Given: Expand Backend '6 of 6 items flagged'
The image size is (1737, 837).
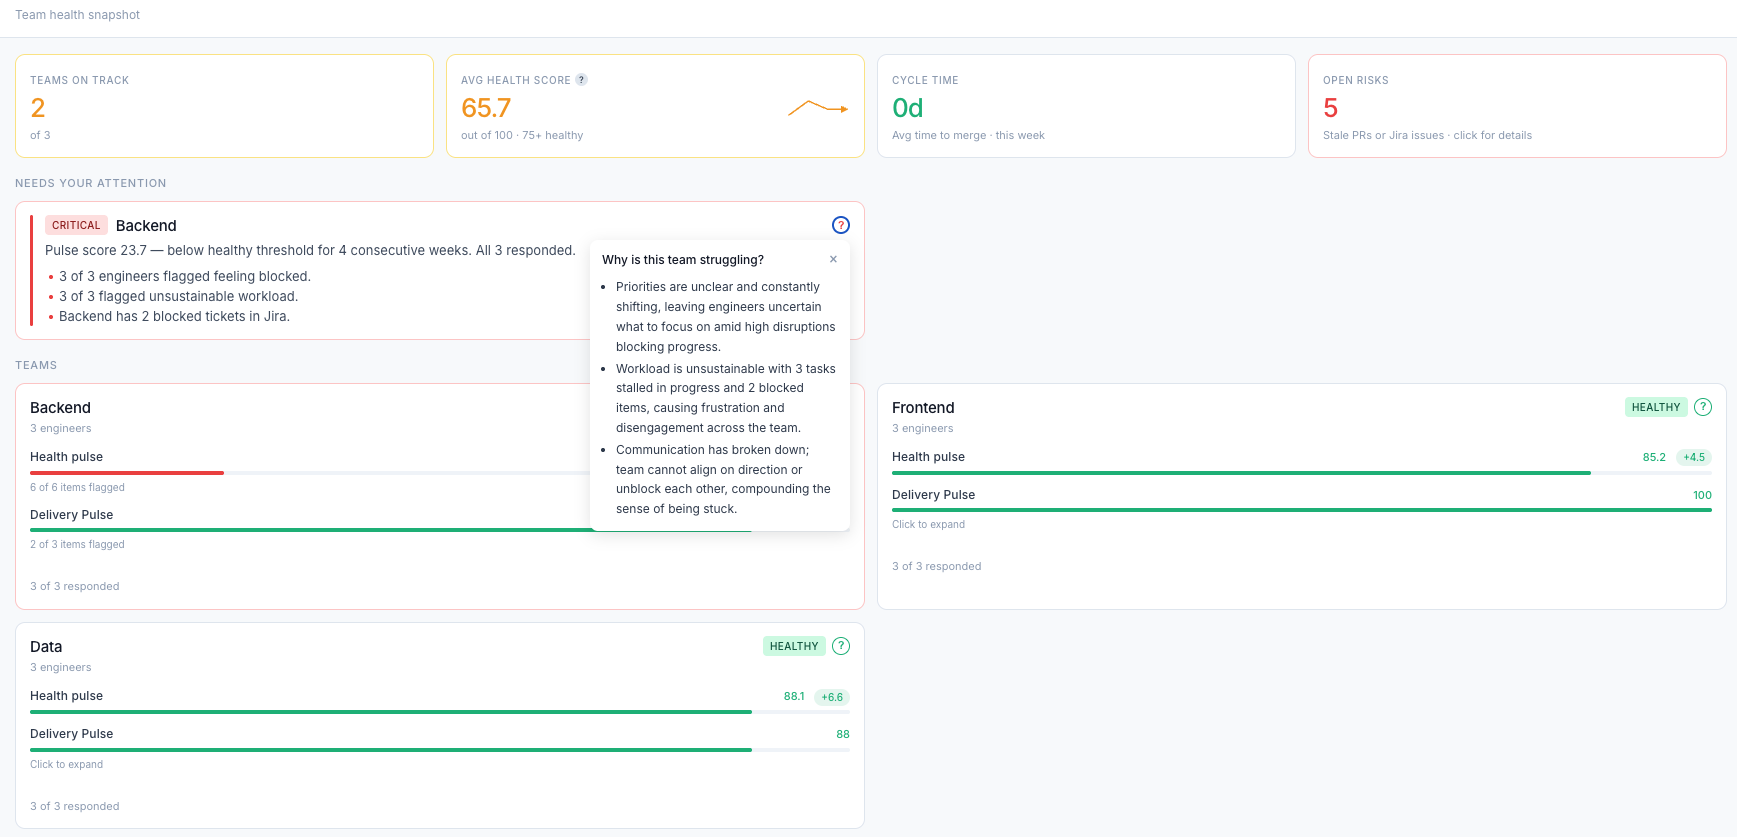Looking at the screenshot, I should click(x=77, y=487).
